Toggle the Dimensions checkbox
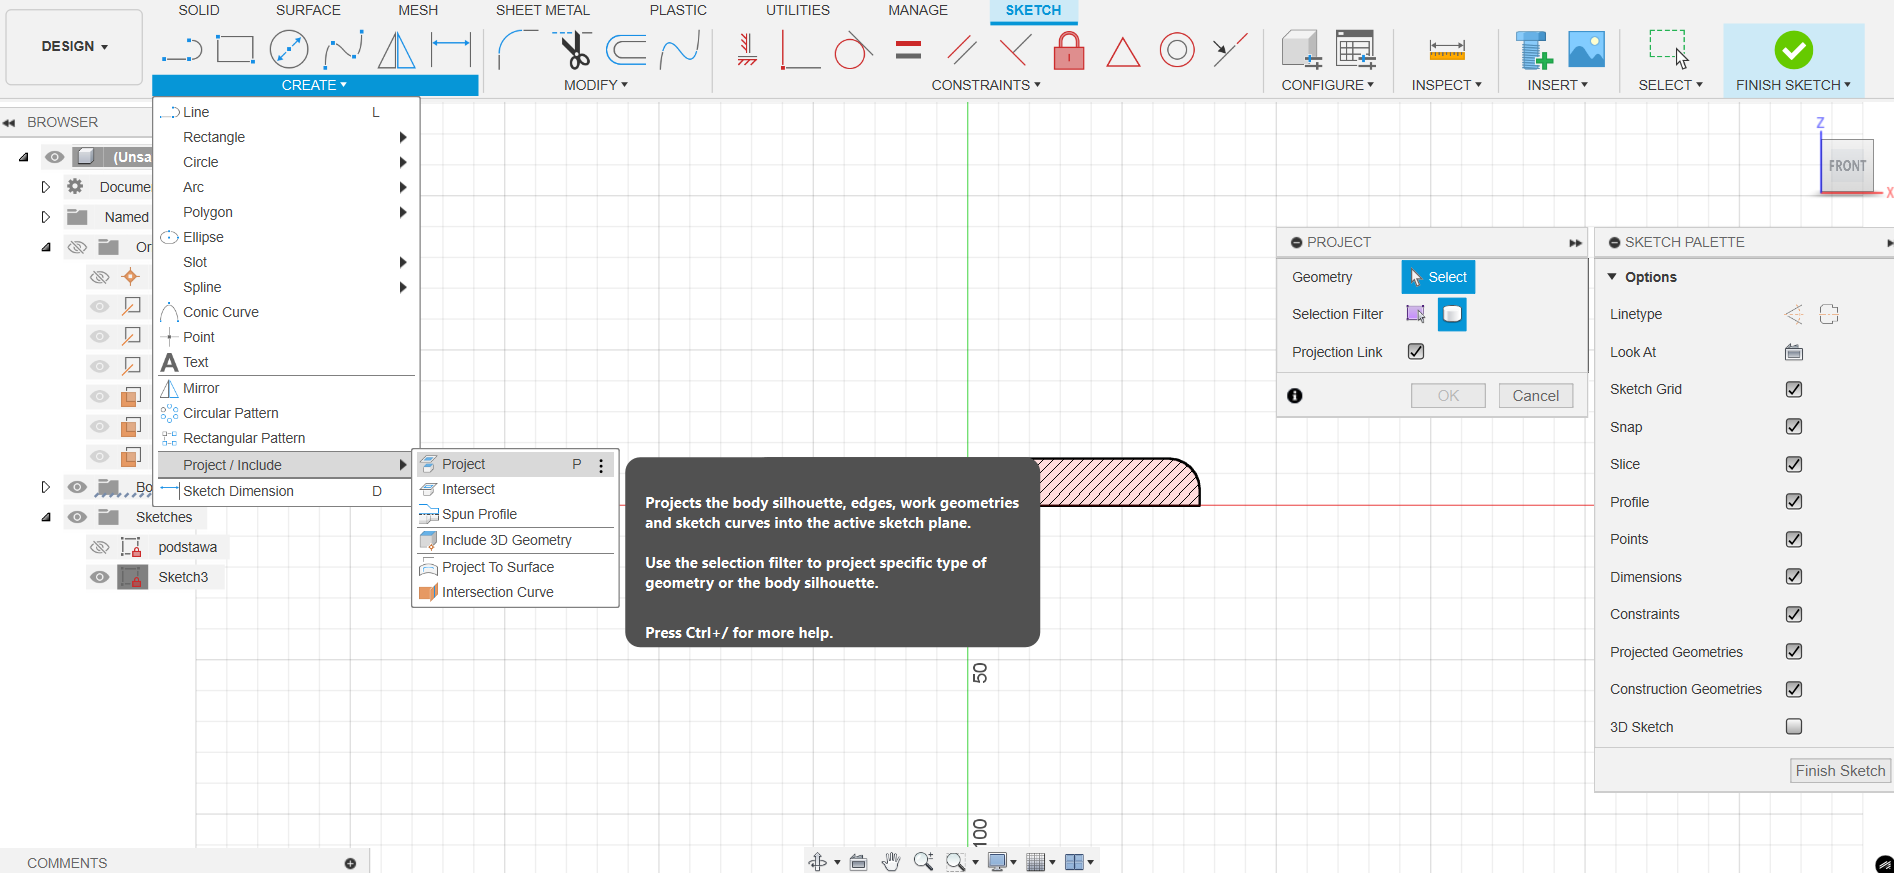The width and height of the screenshot is (1894, 873). tap(1794, 576)
